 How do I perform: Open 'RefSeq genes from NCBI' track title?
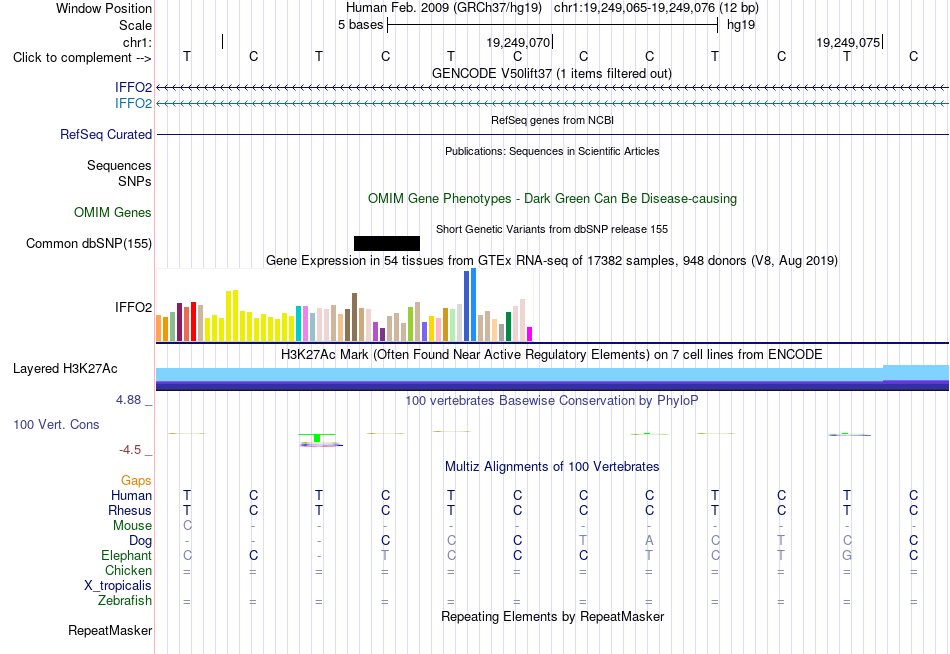click(552, 120)
